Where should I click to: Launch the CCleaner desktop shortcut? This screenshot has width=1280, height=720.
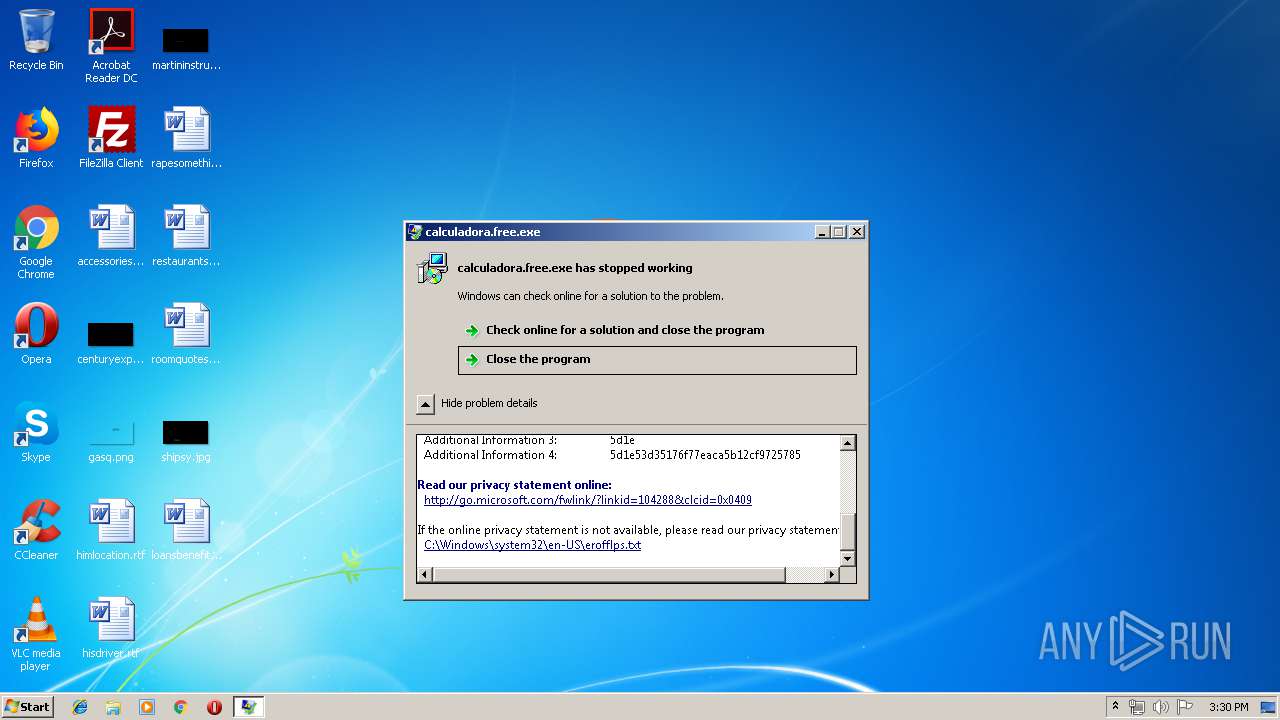coord(36,530)
